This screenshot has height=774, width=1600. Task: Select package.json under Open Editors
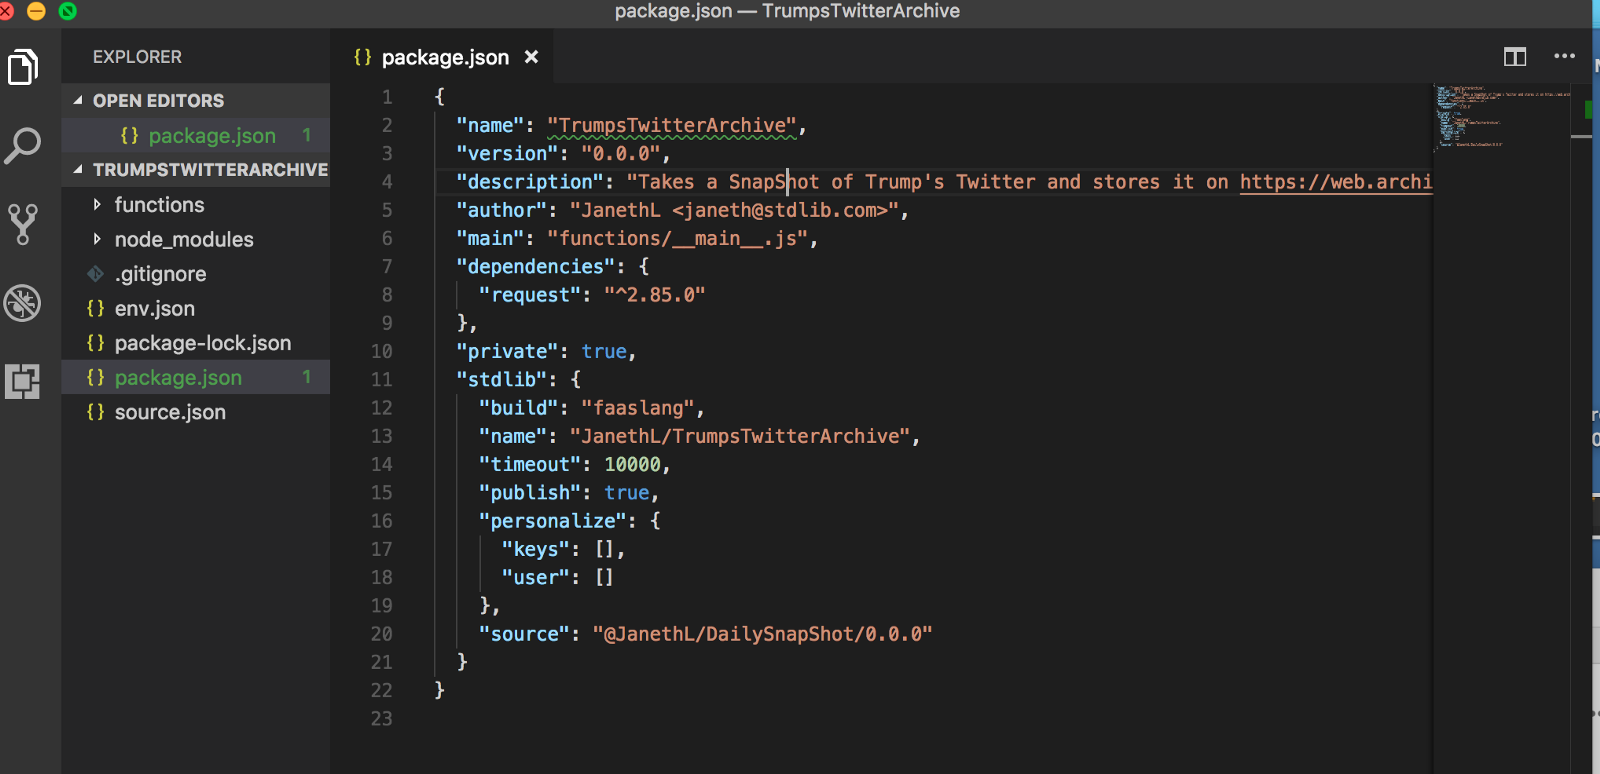pos(196,135)
